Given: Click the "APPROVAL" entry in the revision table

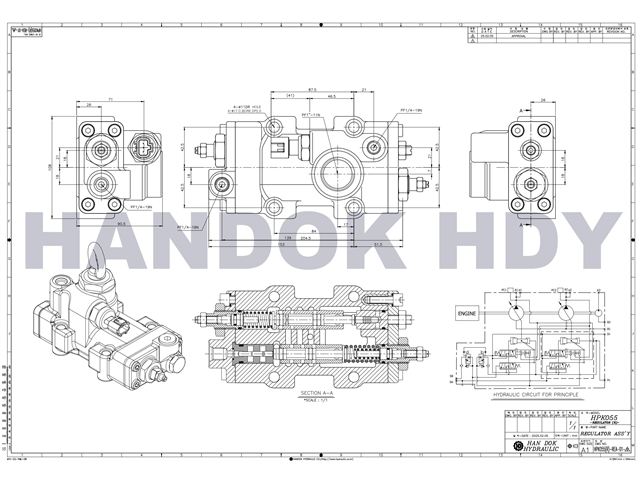Looking at the screenshot, I should pos(519,36).
